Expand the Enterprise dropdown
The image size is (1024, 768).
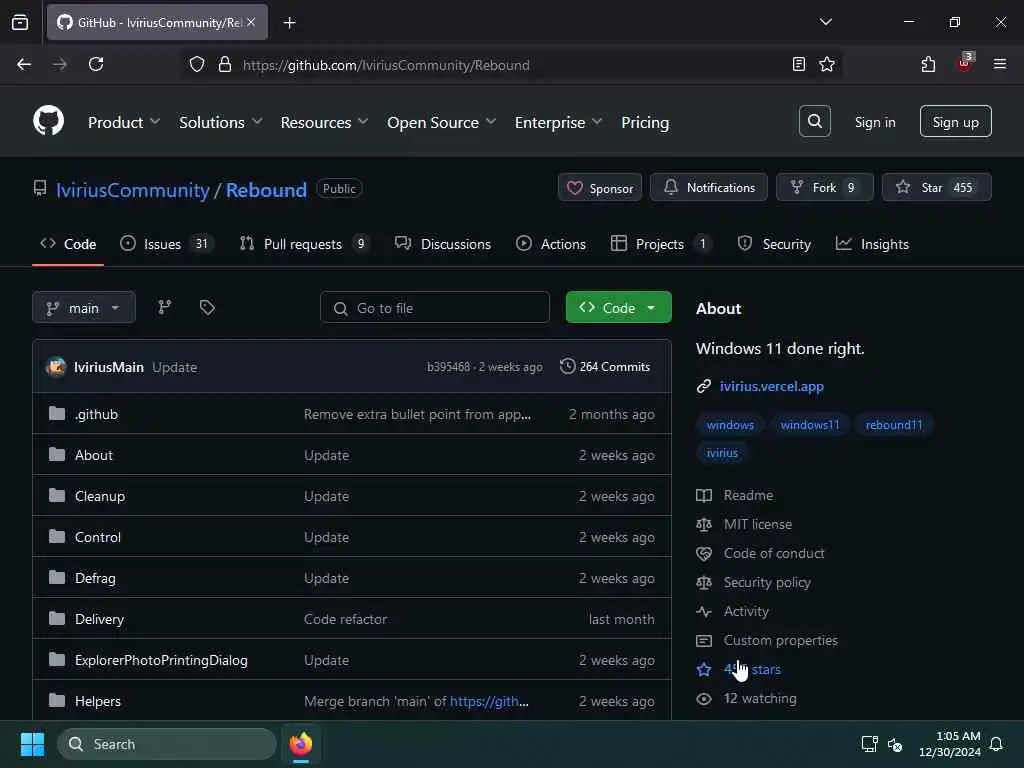[558, 122]
